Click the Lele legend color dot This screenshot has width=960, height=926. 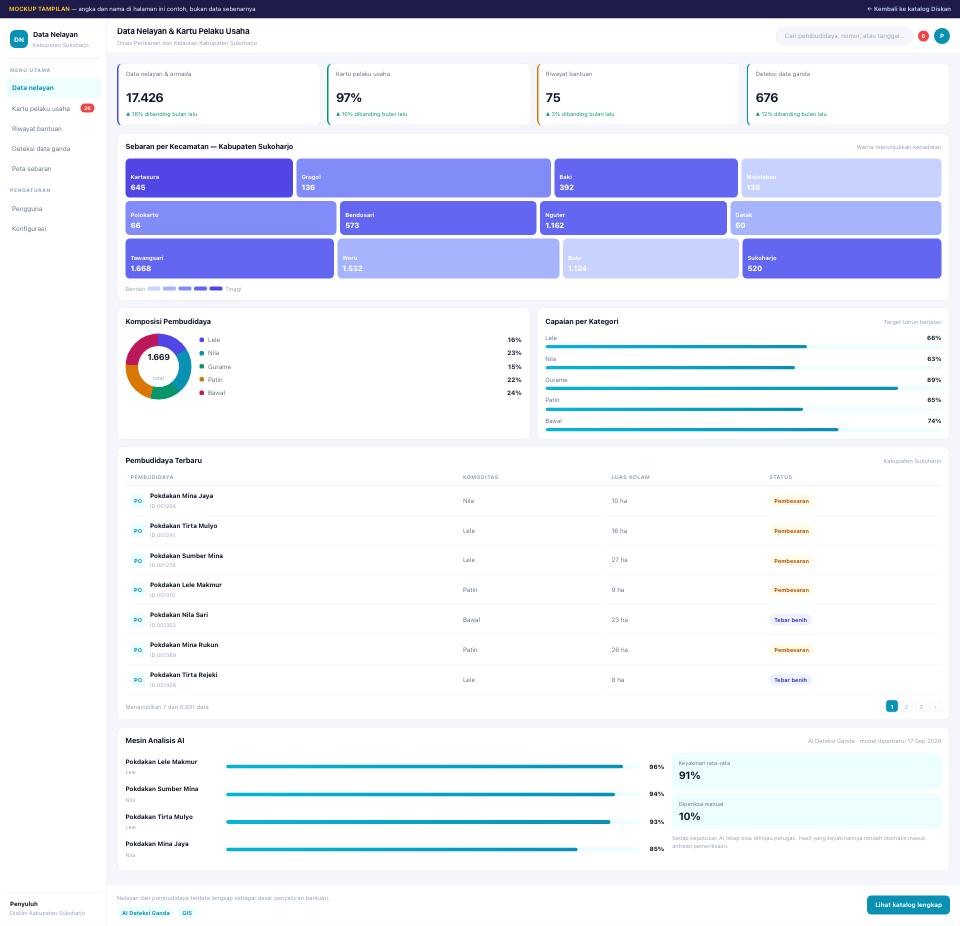point(201,340)
